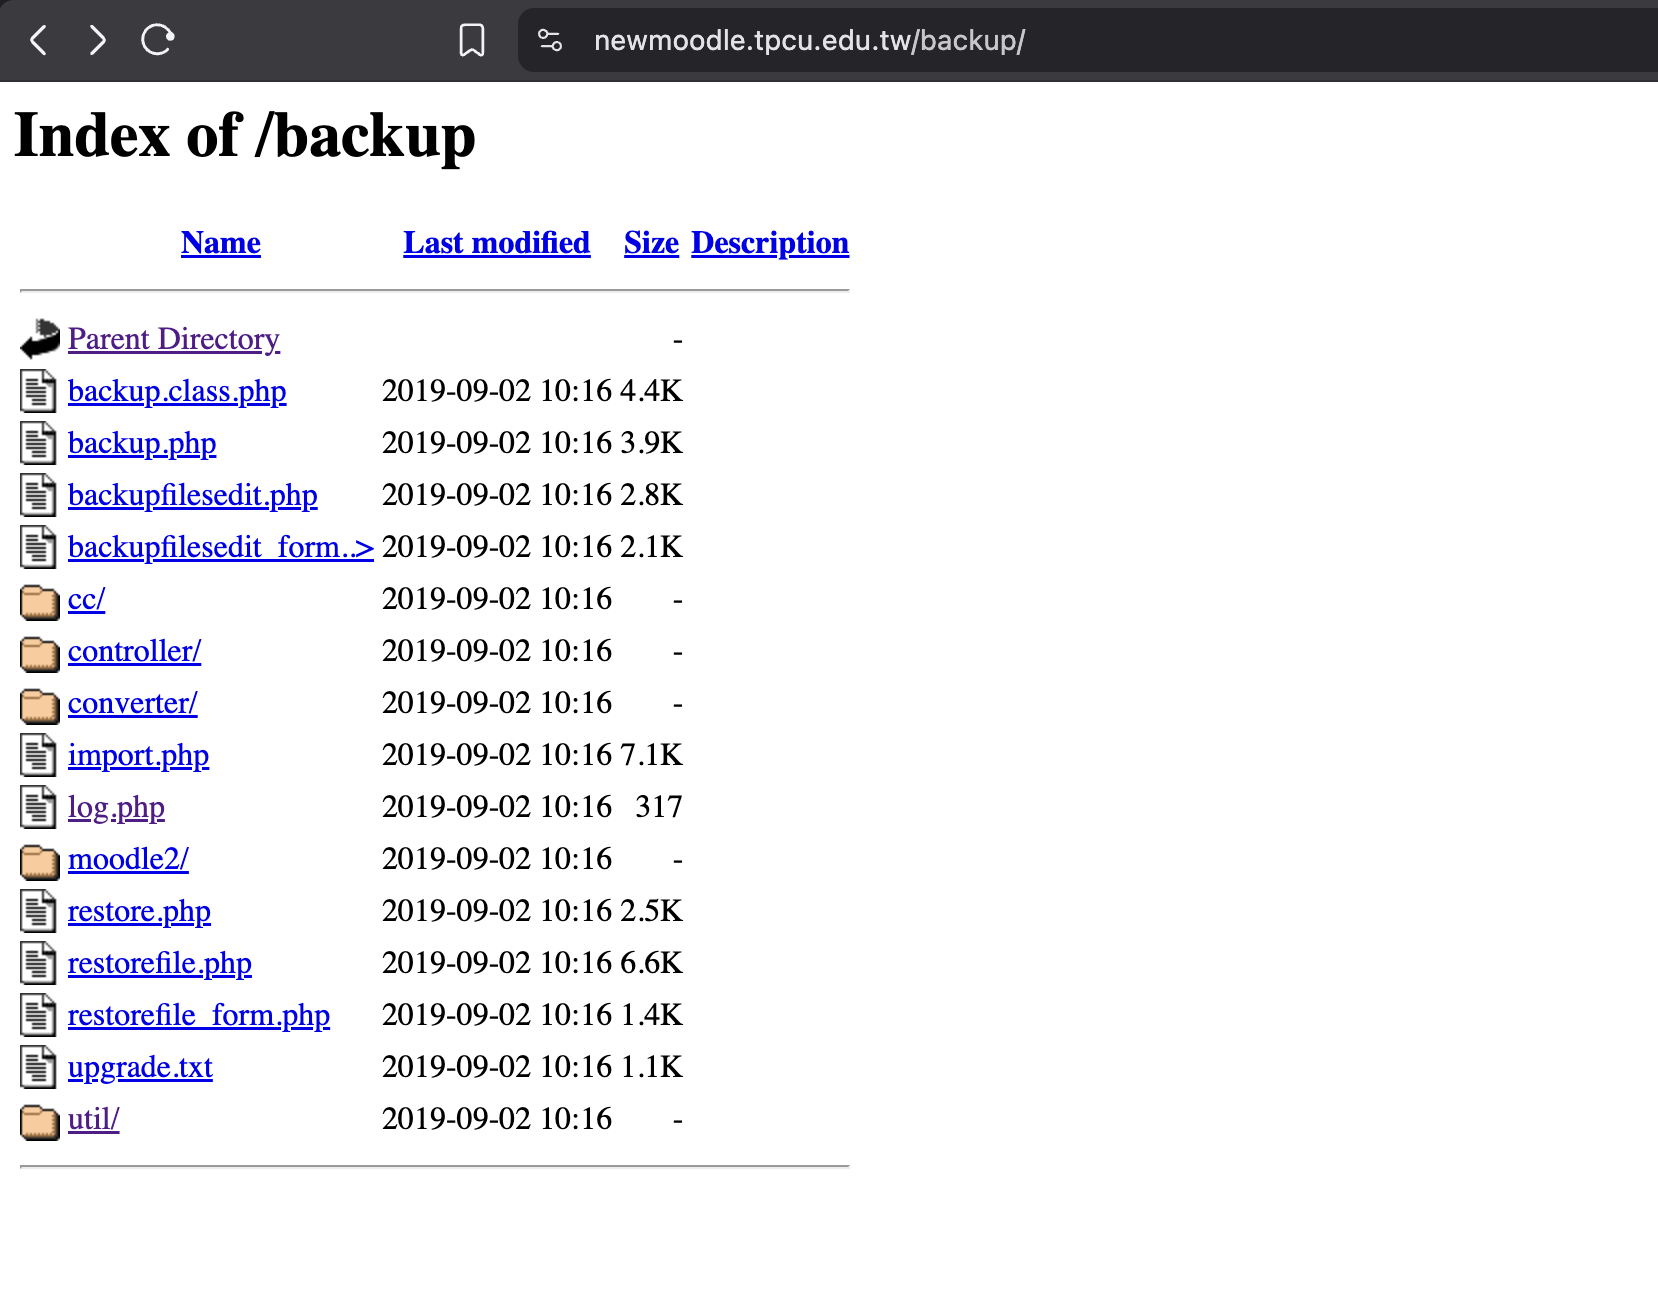This screenshot has height=1294, width=1658.
Task: Open site settings icon beside URL
Action: (550, 40)
